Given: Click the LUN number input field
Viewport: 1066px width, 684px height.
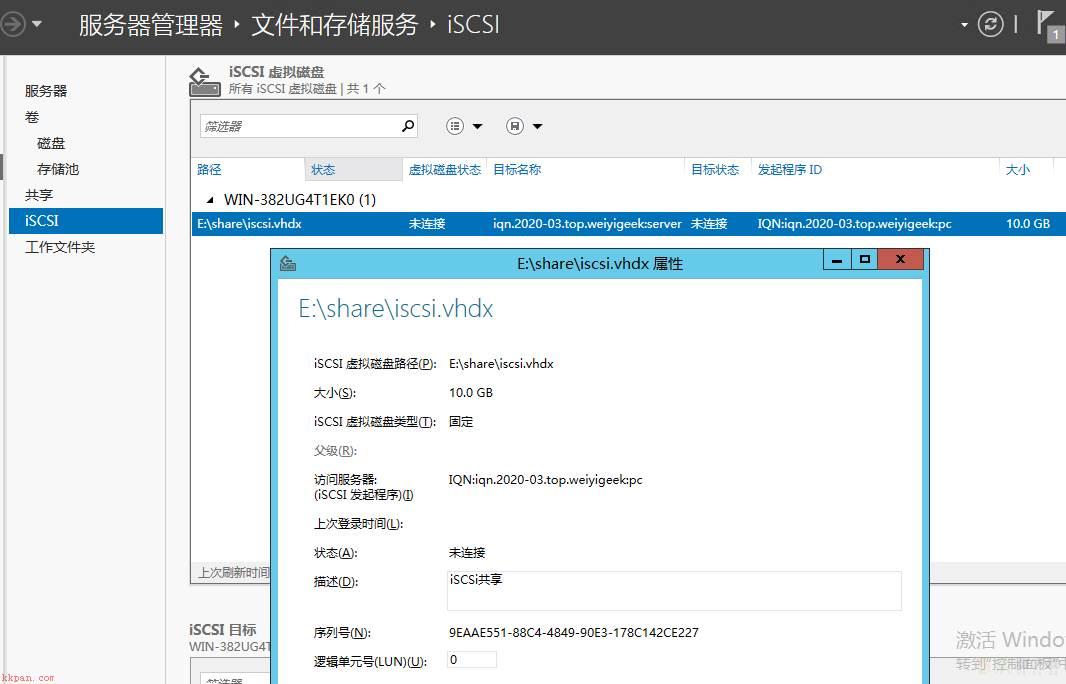Looking at the screenshot, I should click(x=472, y=660).
